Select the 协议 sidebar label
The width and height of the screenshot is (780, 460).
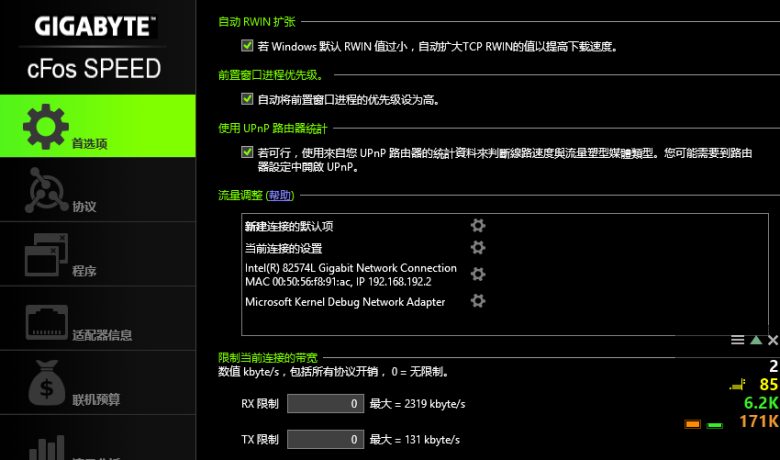(x=84, y=206)
